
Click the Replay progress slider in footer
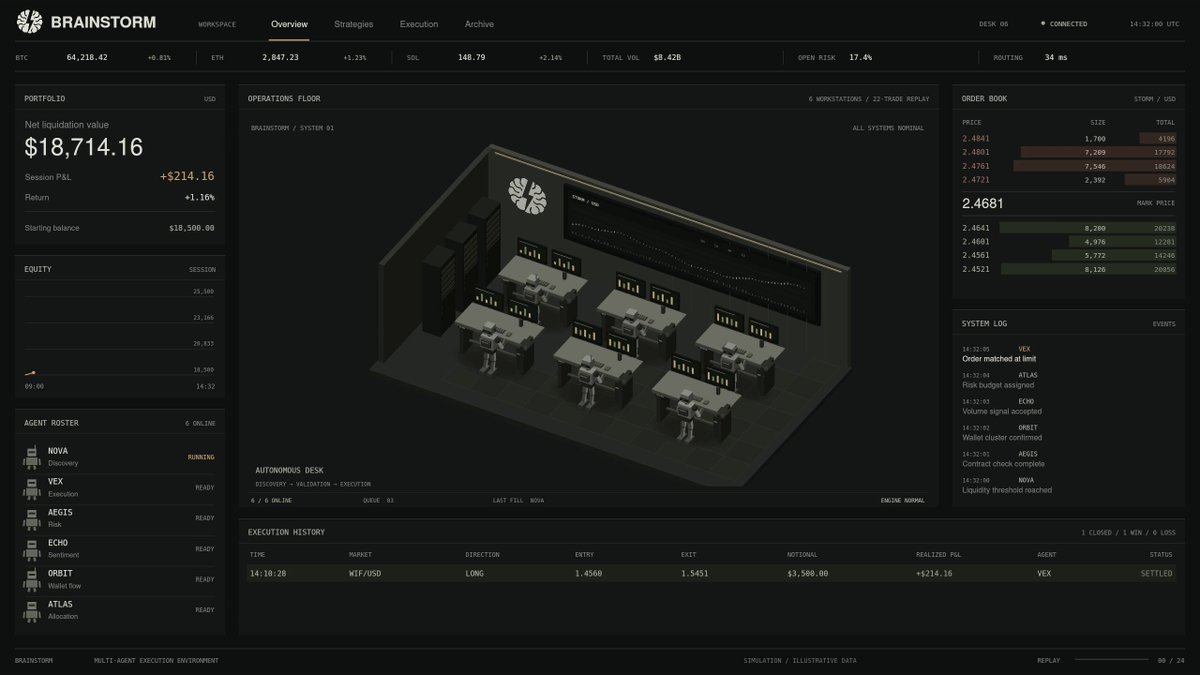click(x=1109, y=660)
